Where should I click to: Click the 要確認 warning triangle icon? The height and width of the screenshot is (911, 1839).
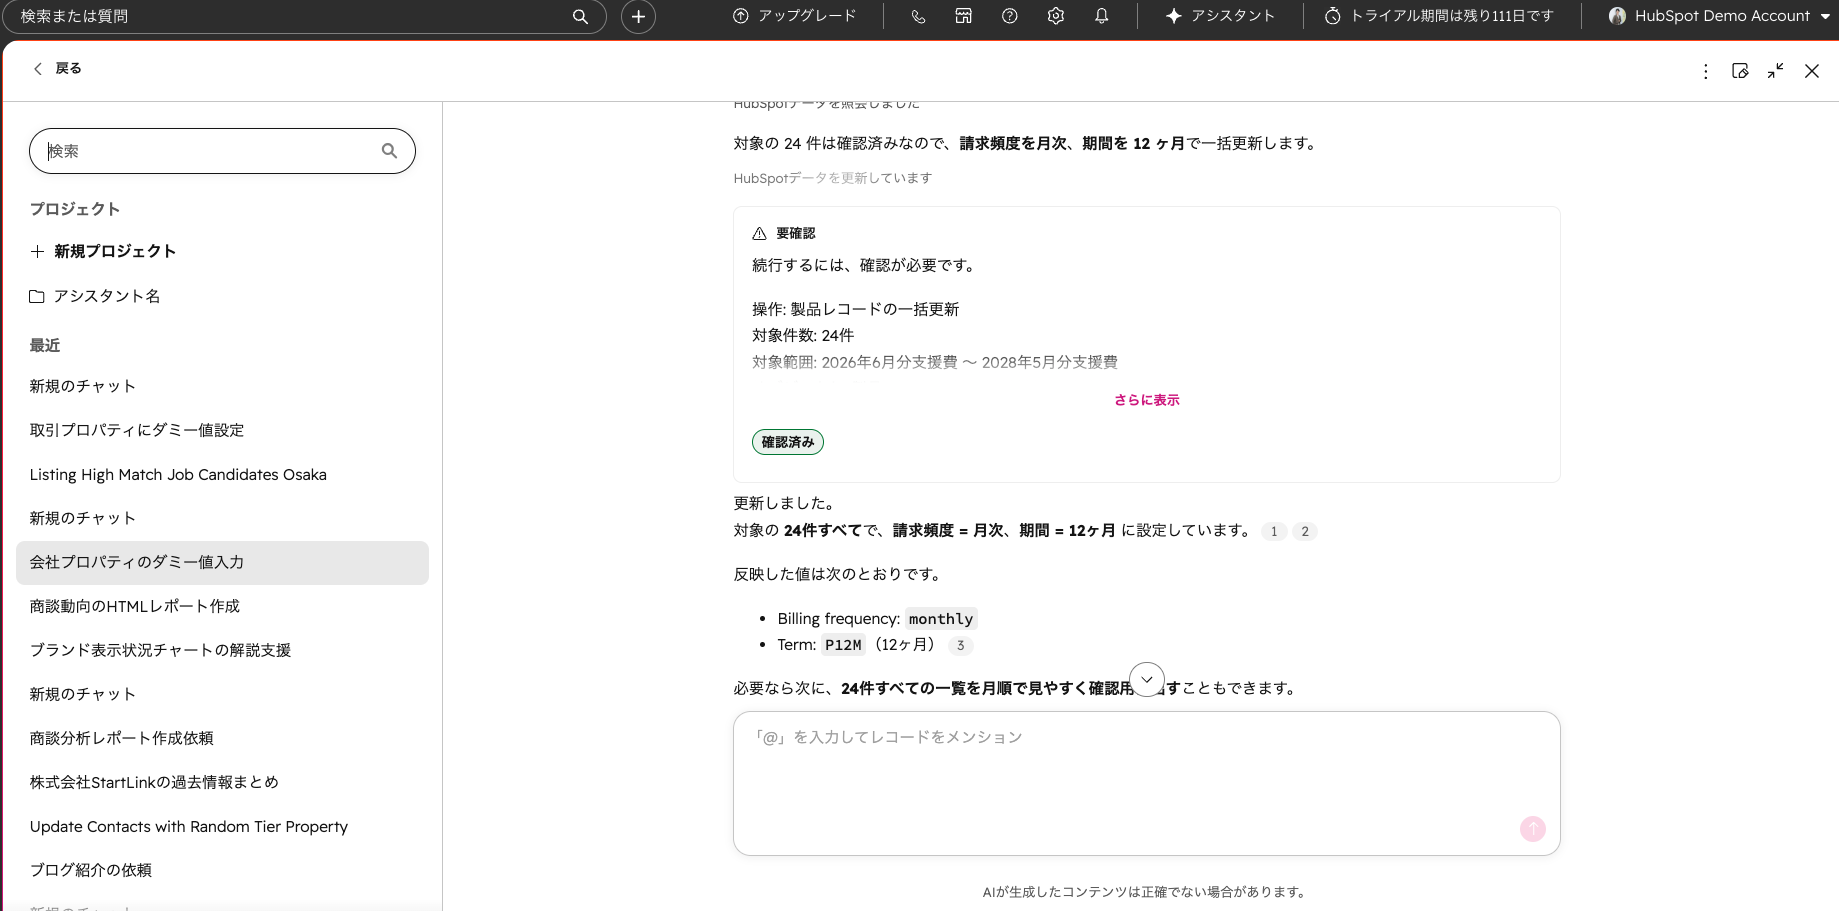[x=759, y=233]
